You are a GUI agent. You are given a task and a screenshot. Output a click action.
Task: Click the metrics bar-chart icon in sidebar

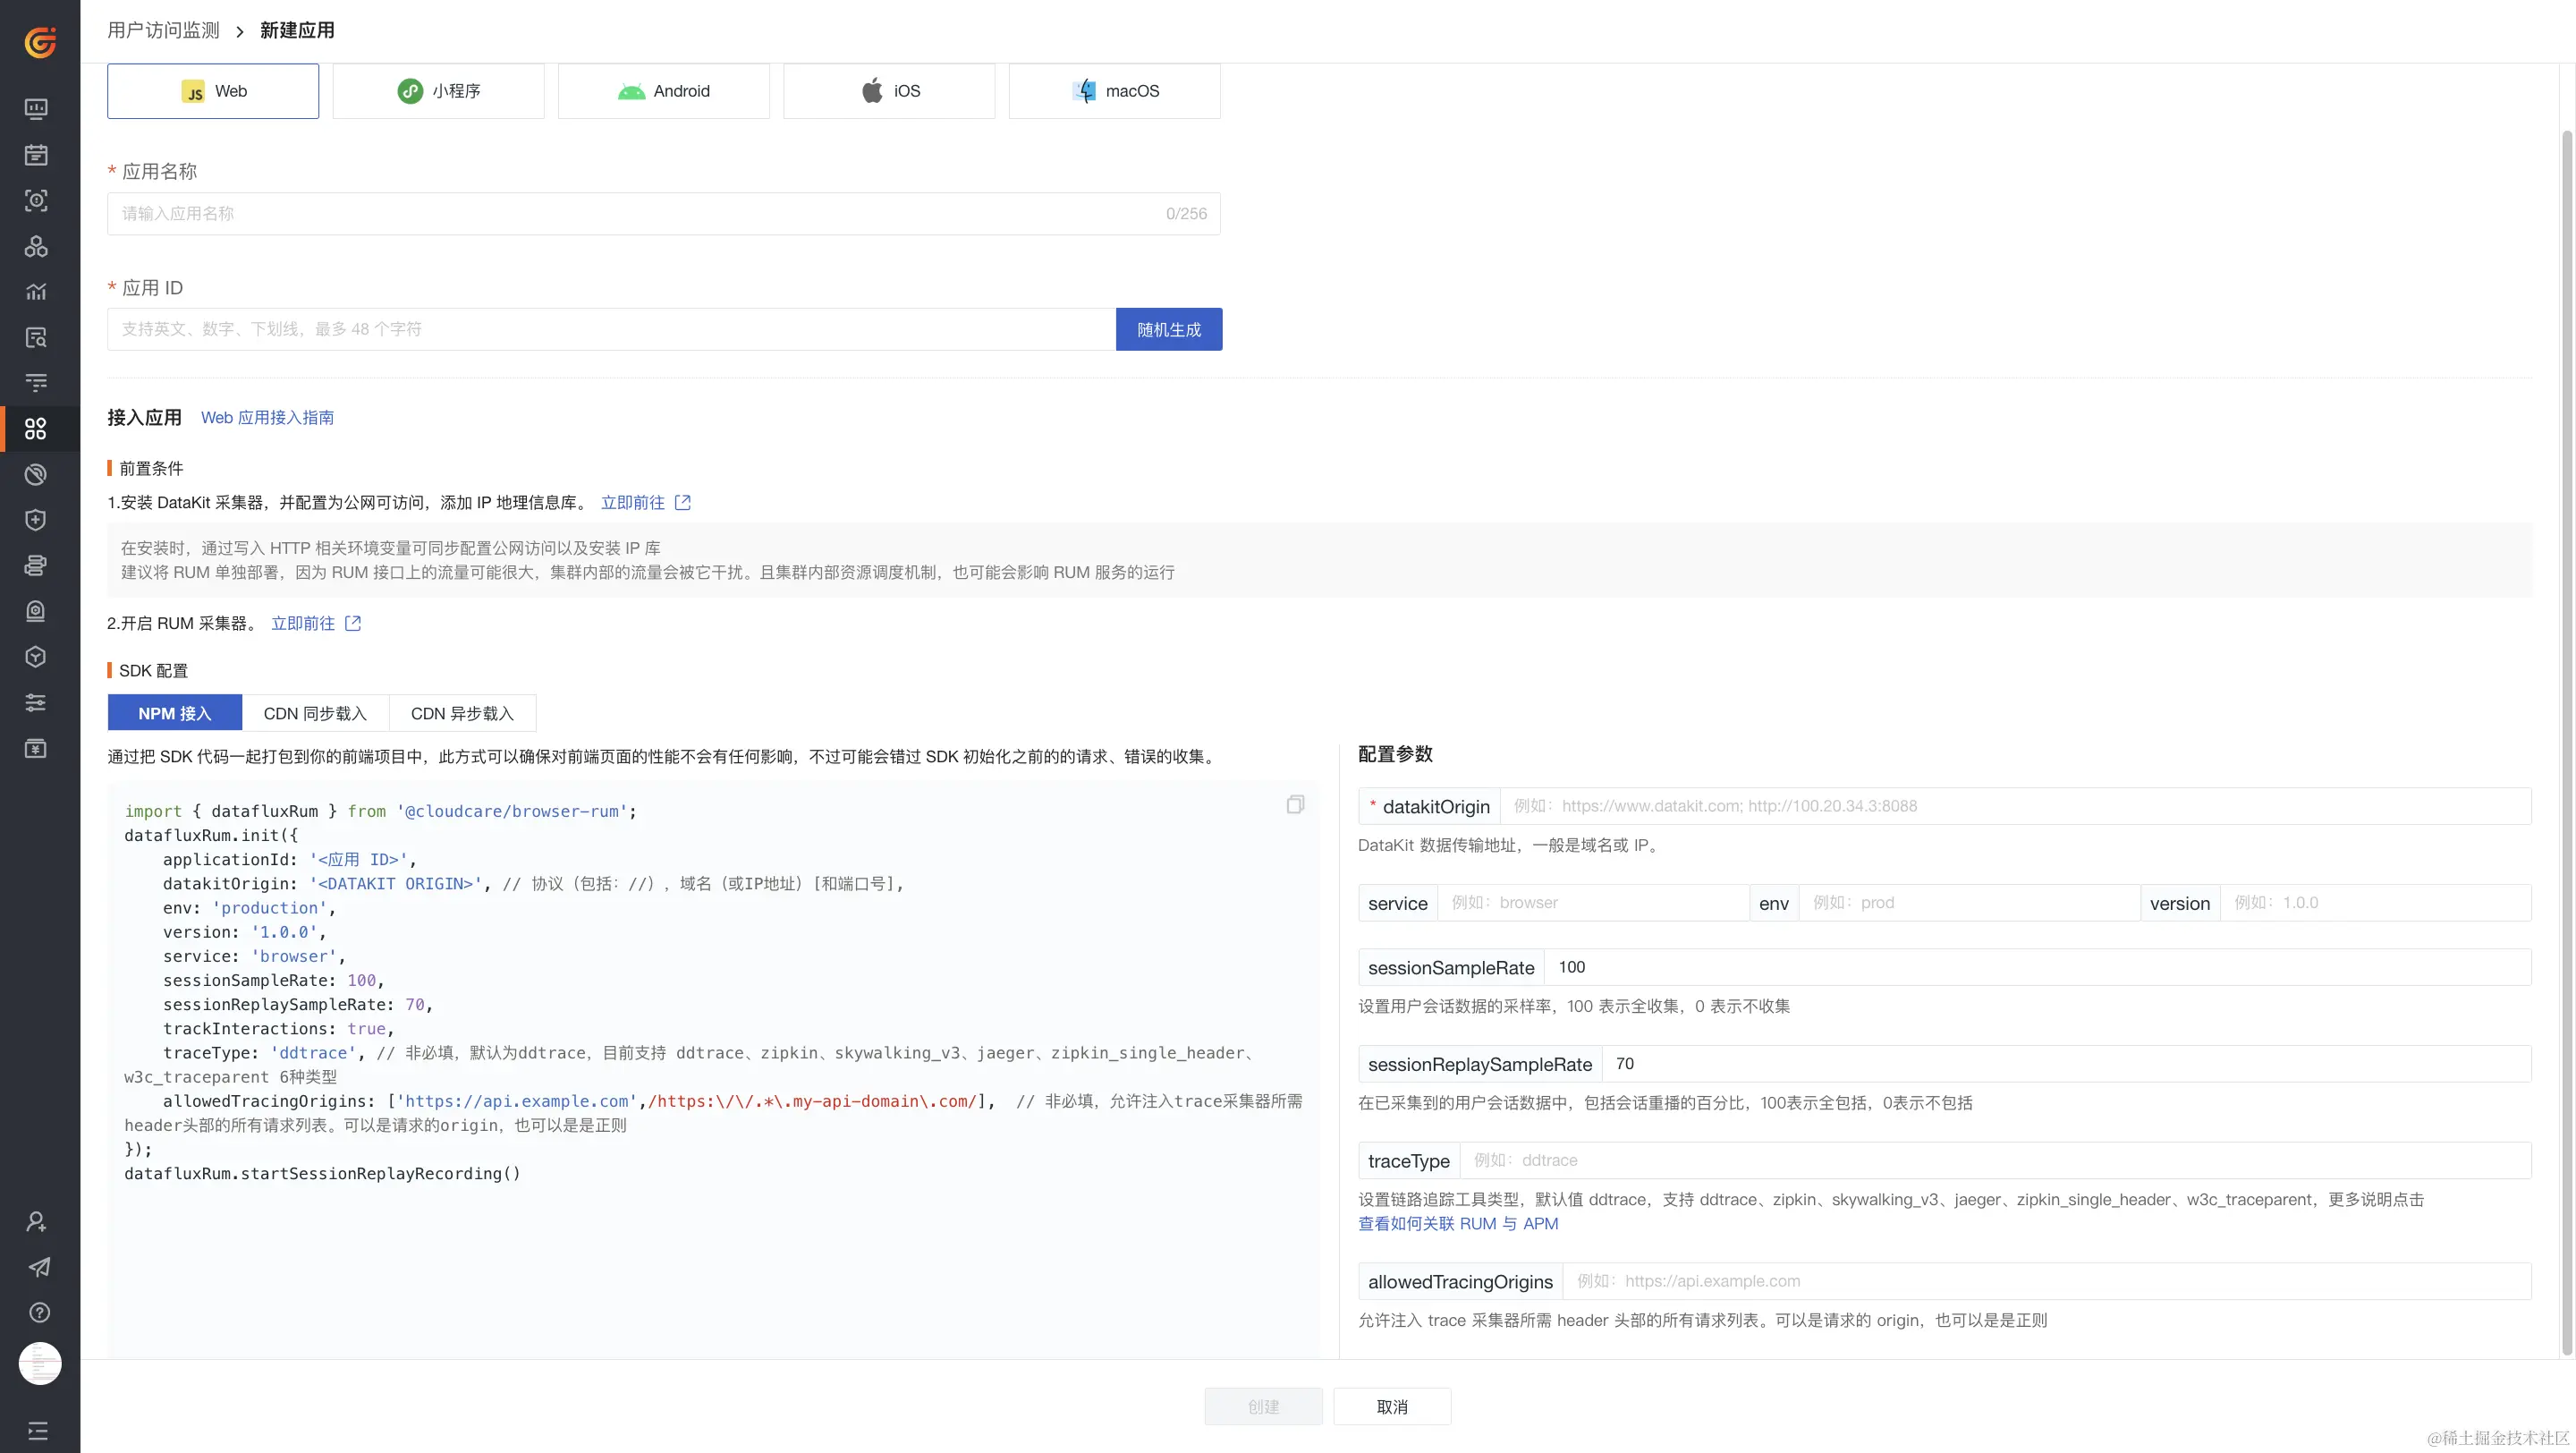[x=36, y=292]
